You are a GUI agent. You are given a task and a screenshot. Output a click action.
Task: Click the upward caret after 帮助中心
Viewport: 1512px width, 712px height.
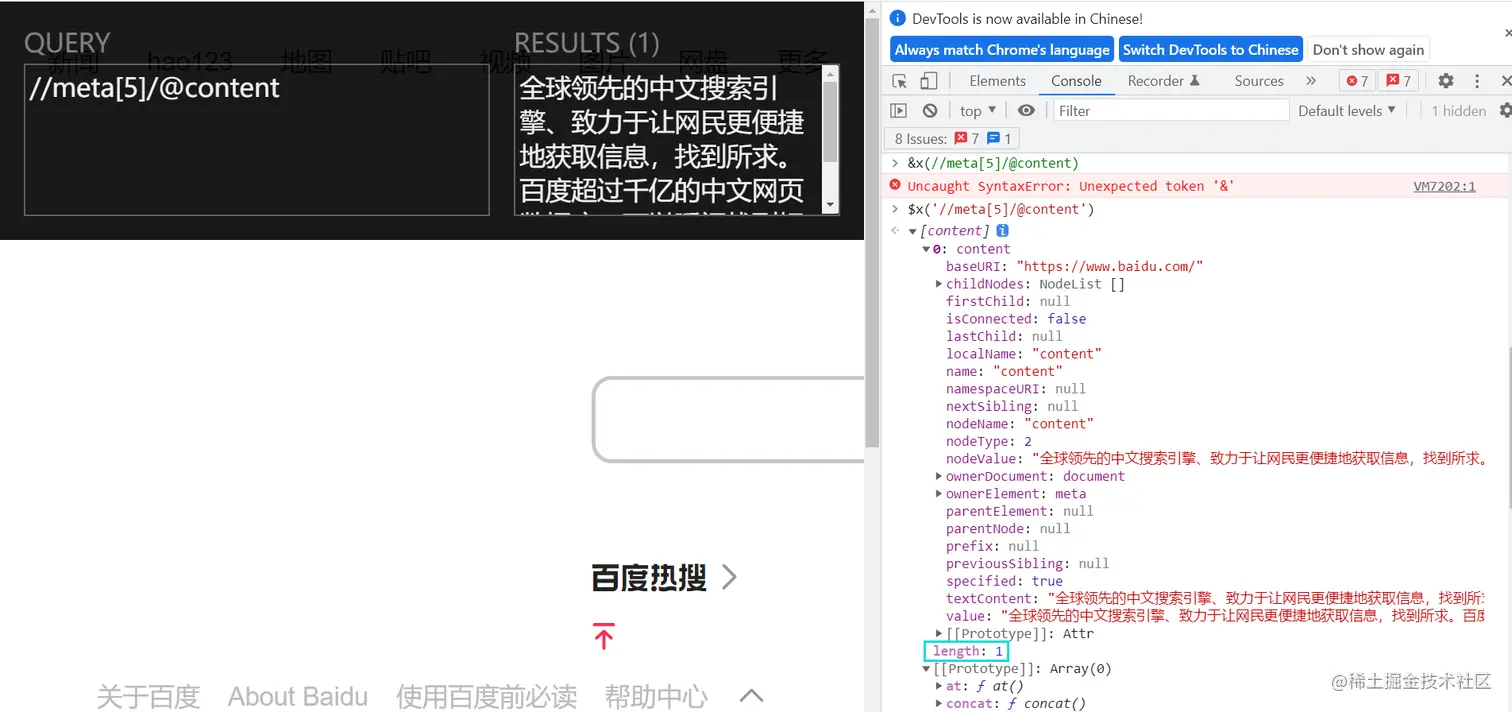pos(752,696)
